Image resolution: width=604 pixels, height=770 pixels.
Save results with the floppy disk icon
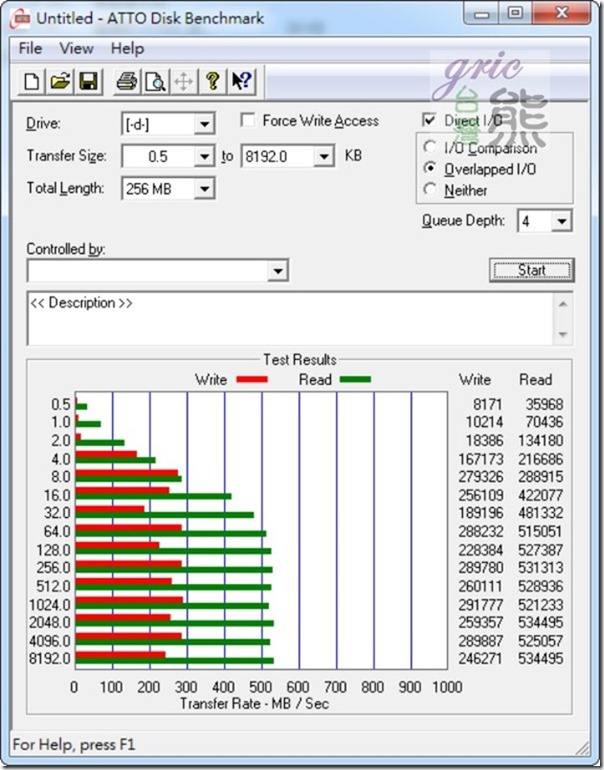(x=88, y=81)
